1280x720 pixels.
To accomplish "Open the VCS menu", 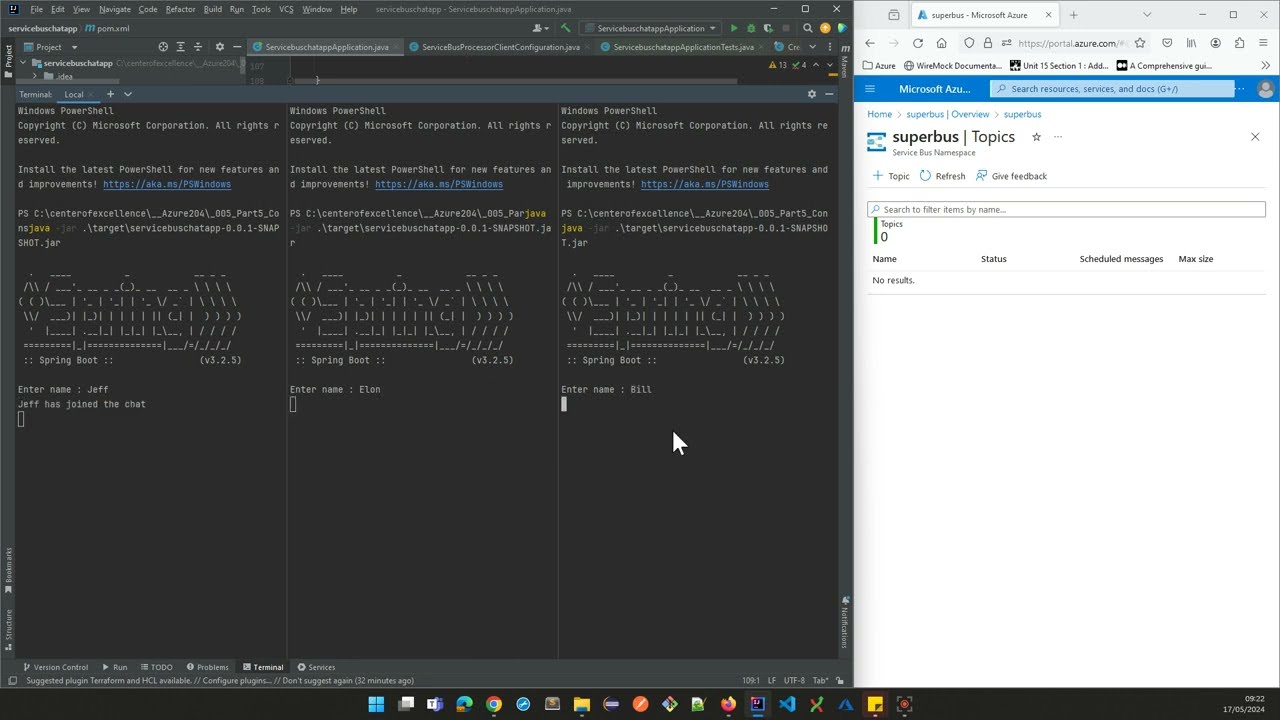I will pos(286,9).
